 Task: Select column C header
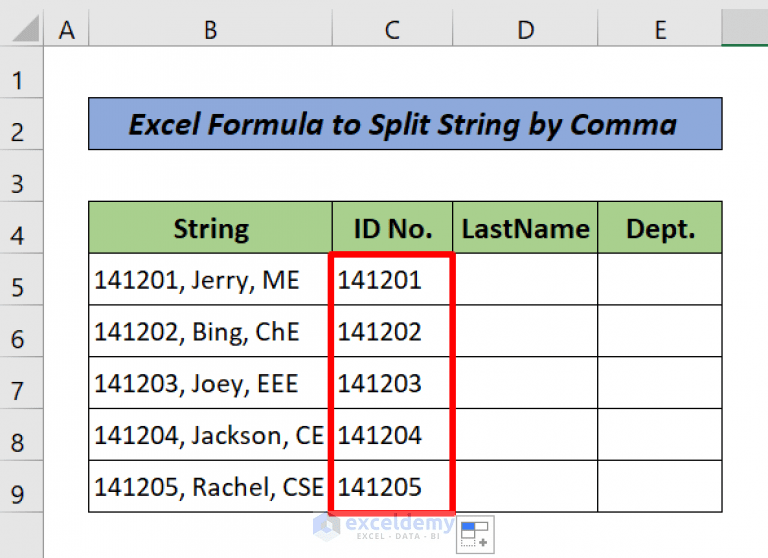[392, 29]
